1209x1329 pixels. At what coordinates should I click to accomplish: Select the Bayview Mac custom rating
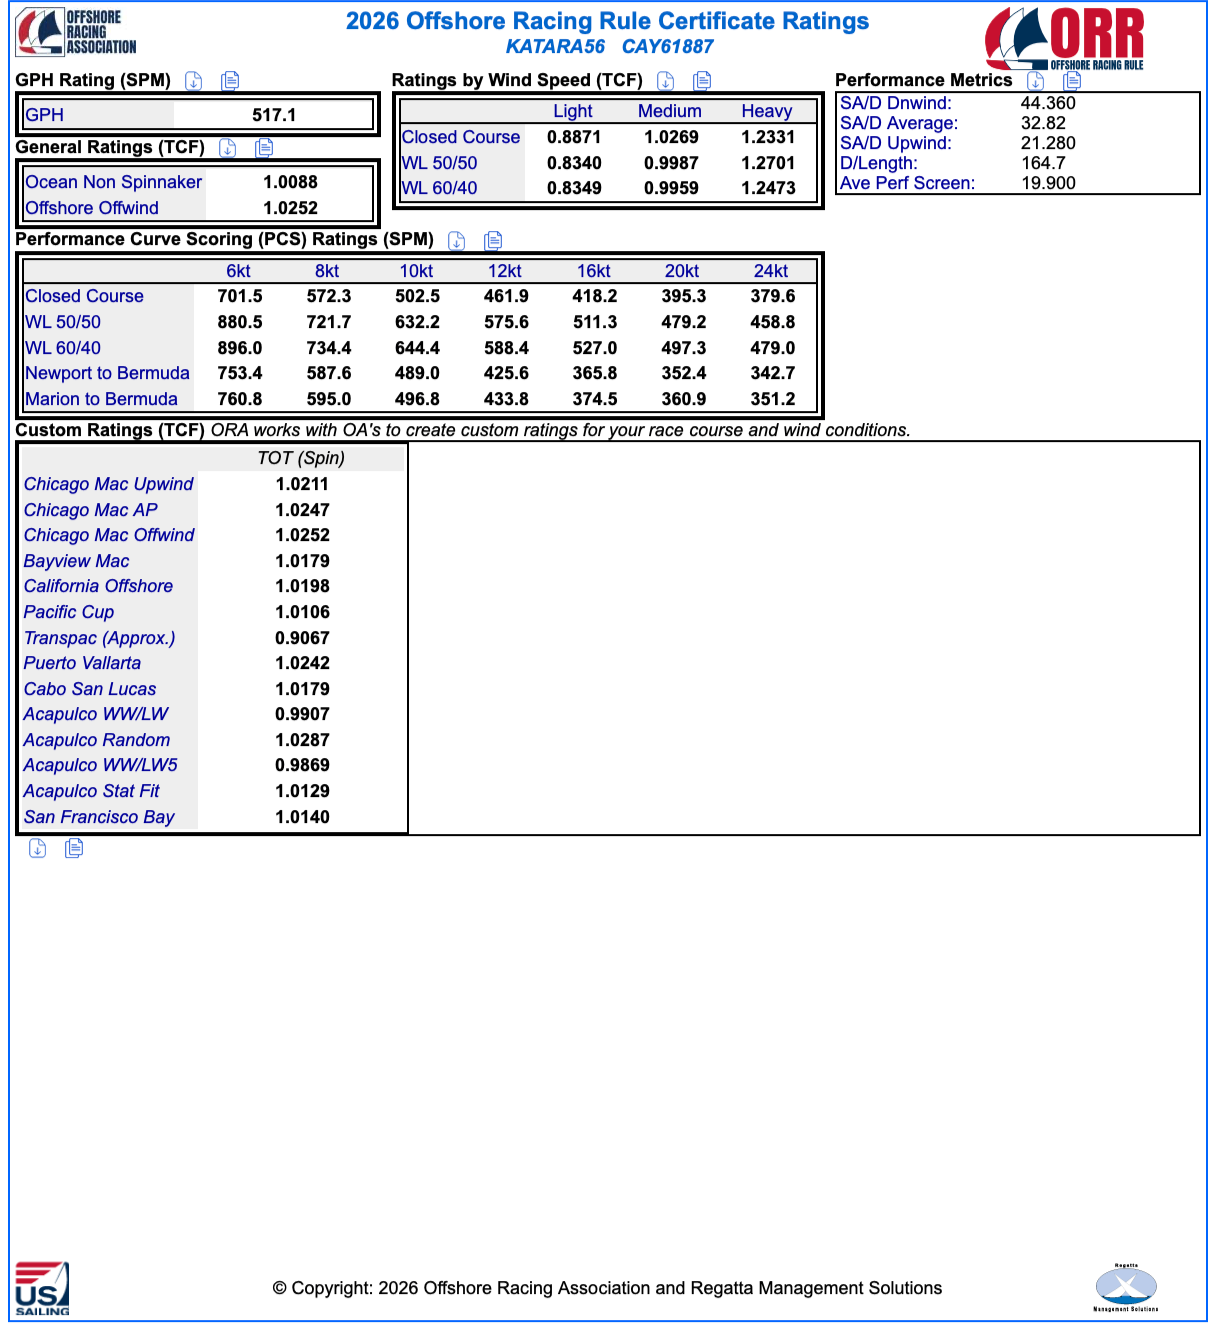76,561
